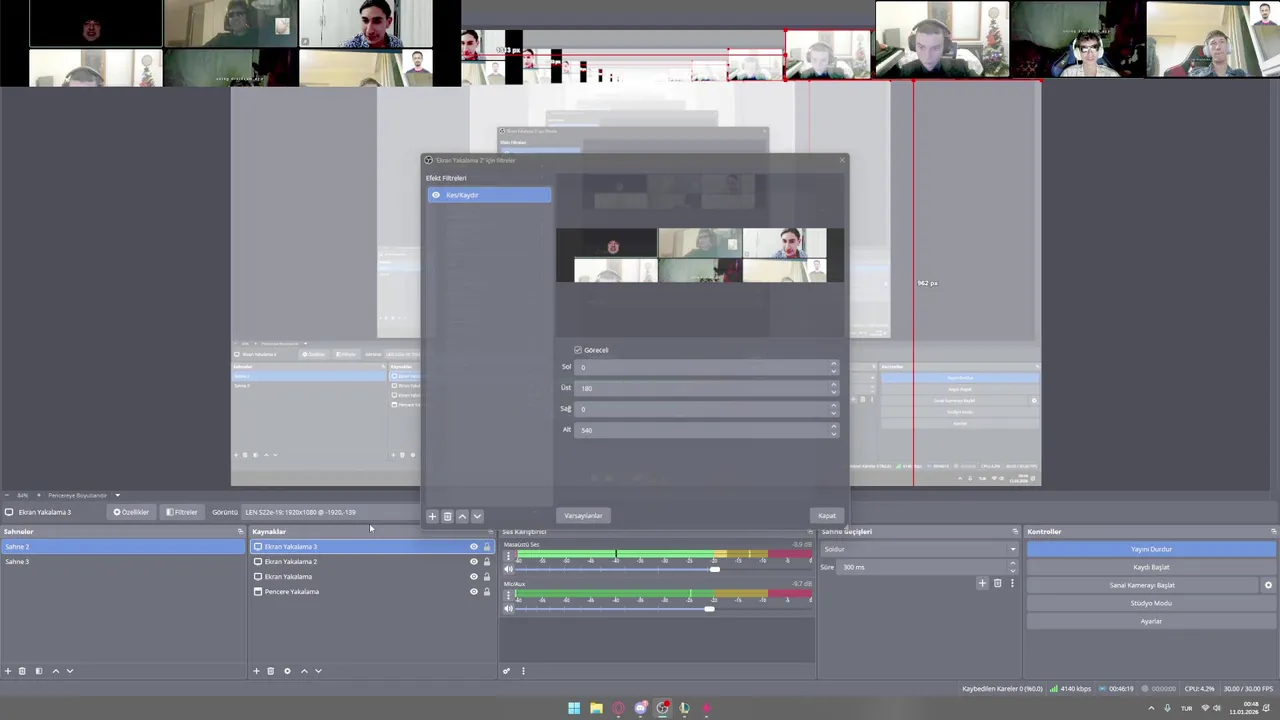Screen dimensions: 1280x720
Task: Close the filters dialog with Kapat
Action: pyautogui.click(x=827, y=516)
